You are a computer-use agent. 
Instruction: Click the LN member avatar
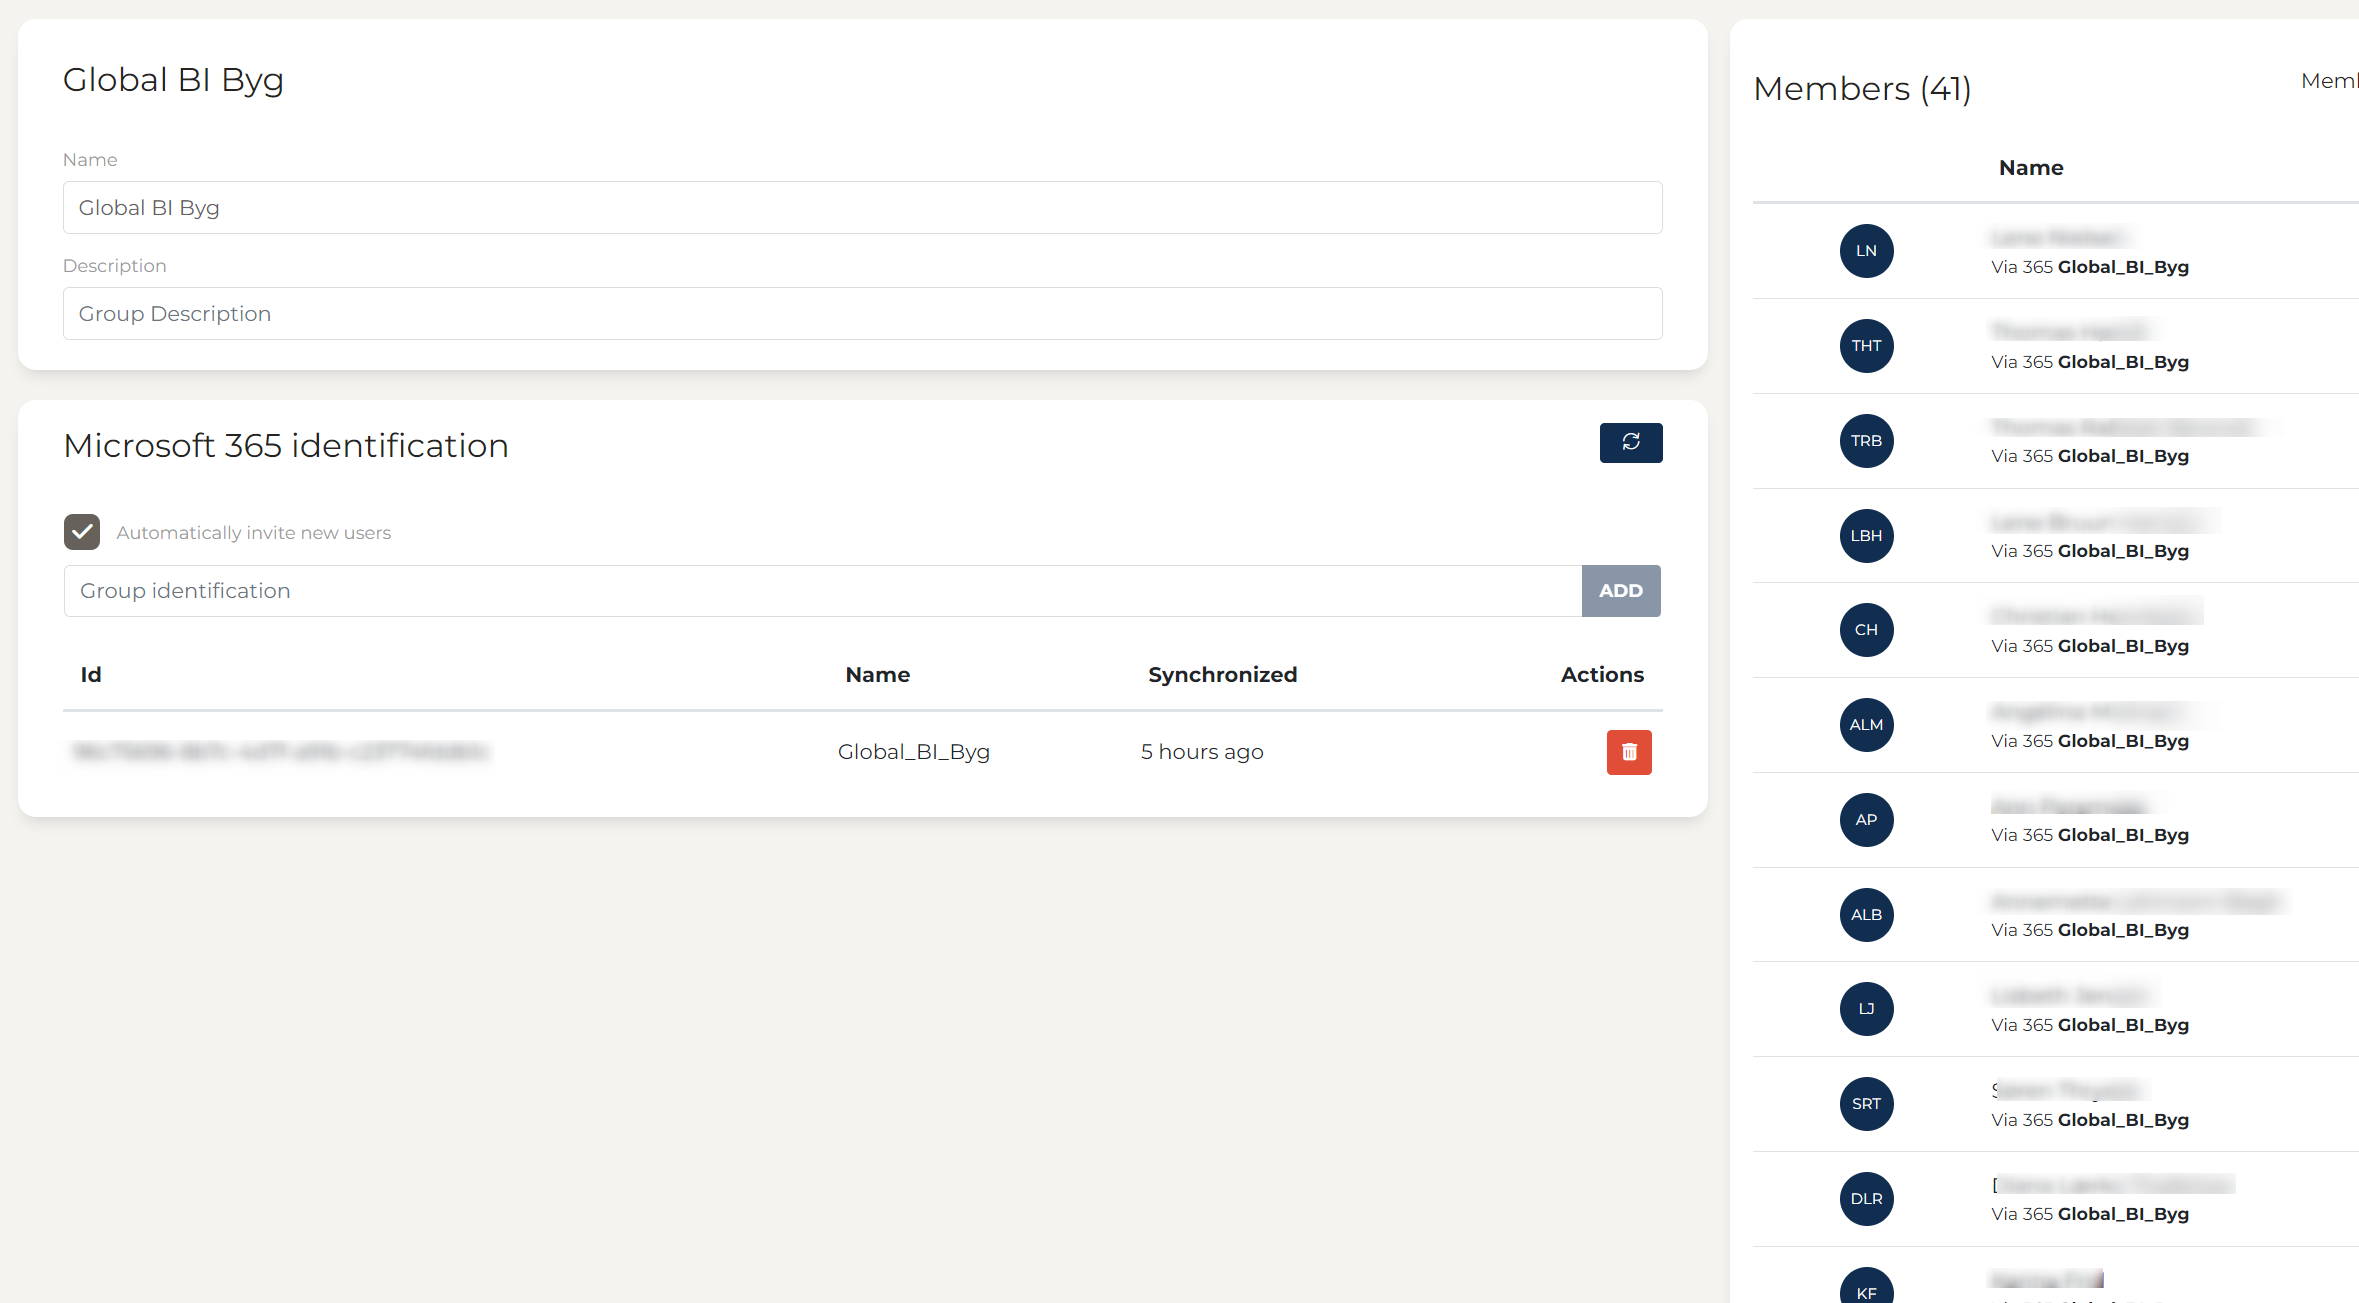tap(1866, 251)
